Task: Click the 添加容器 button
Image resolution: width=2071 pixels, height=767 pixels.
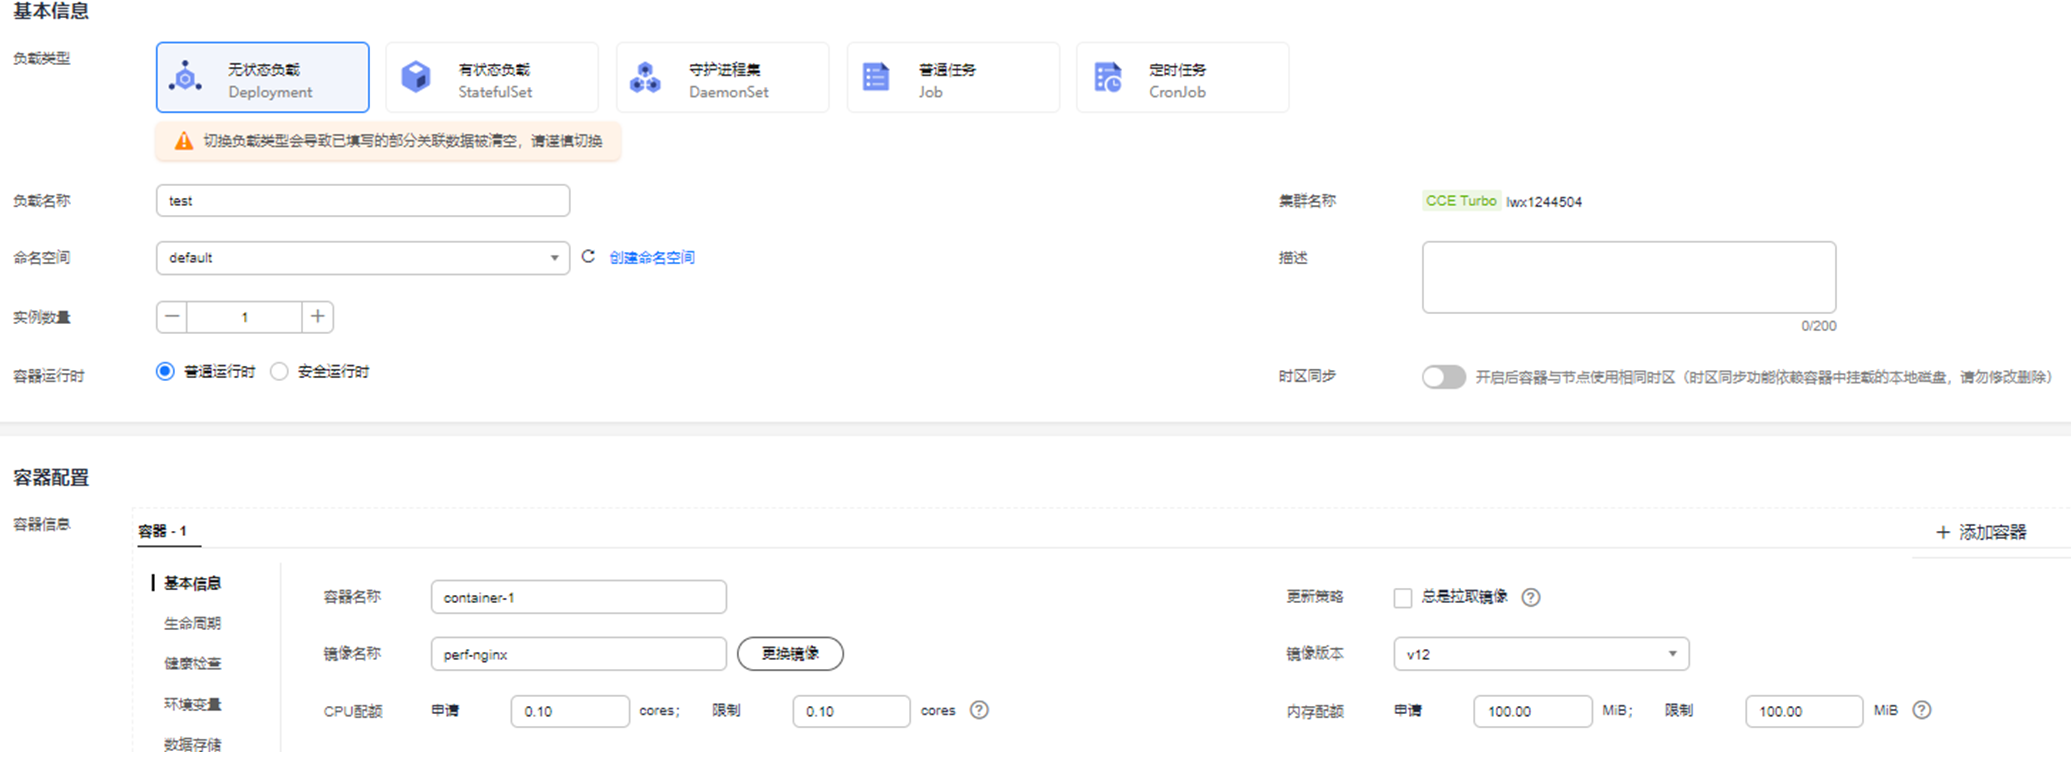Action: coord(1981,532)
